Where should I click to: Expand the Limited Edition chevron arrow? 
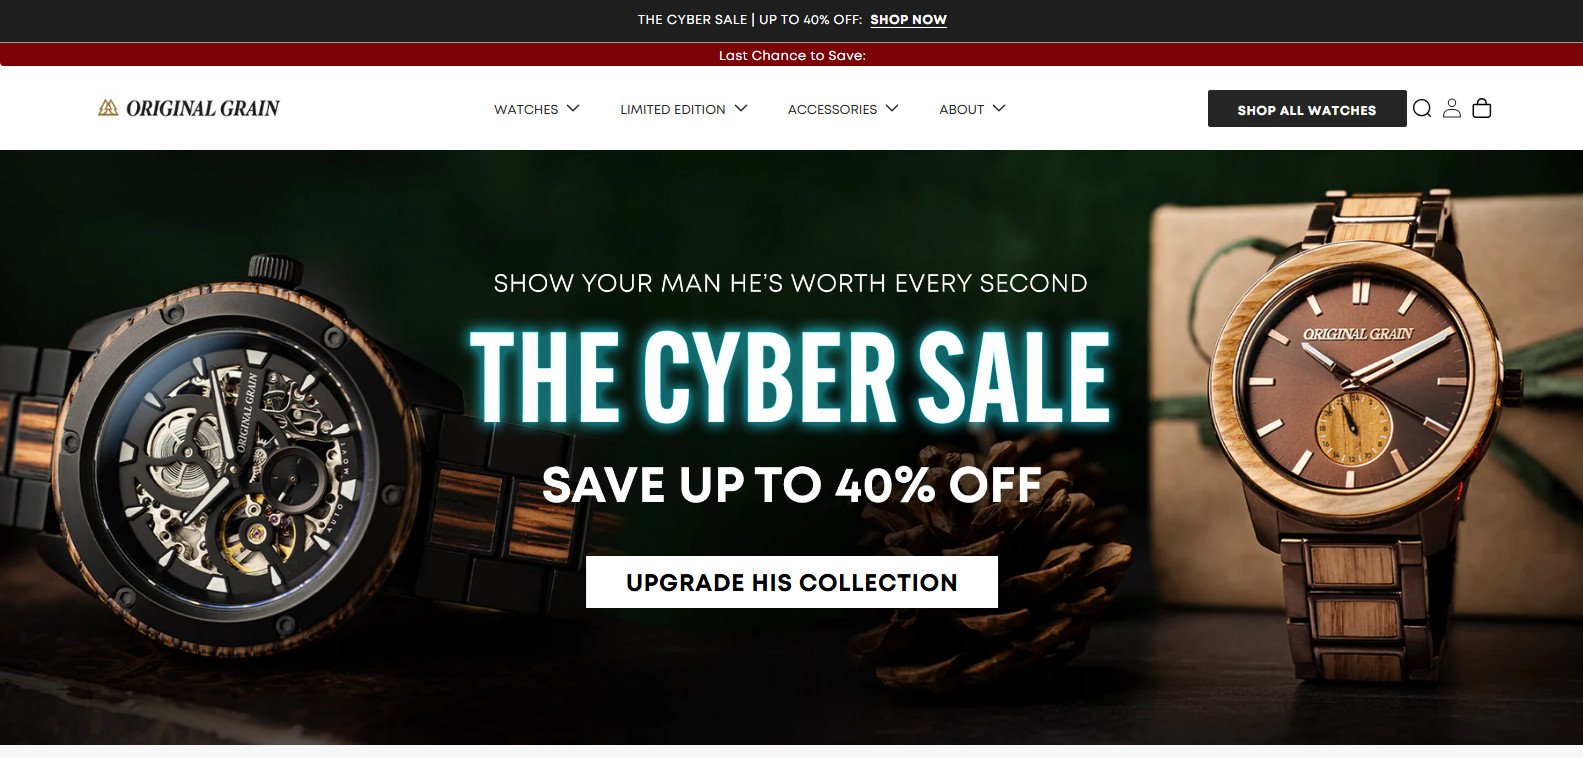click(x=741, y=108)
